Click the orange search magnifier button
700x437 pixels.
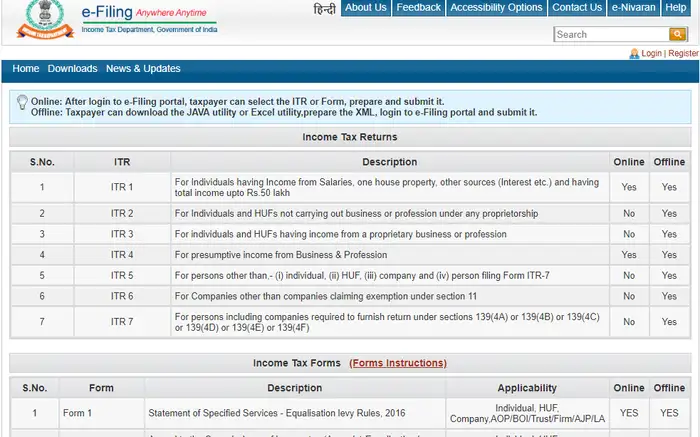point(678,34)
